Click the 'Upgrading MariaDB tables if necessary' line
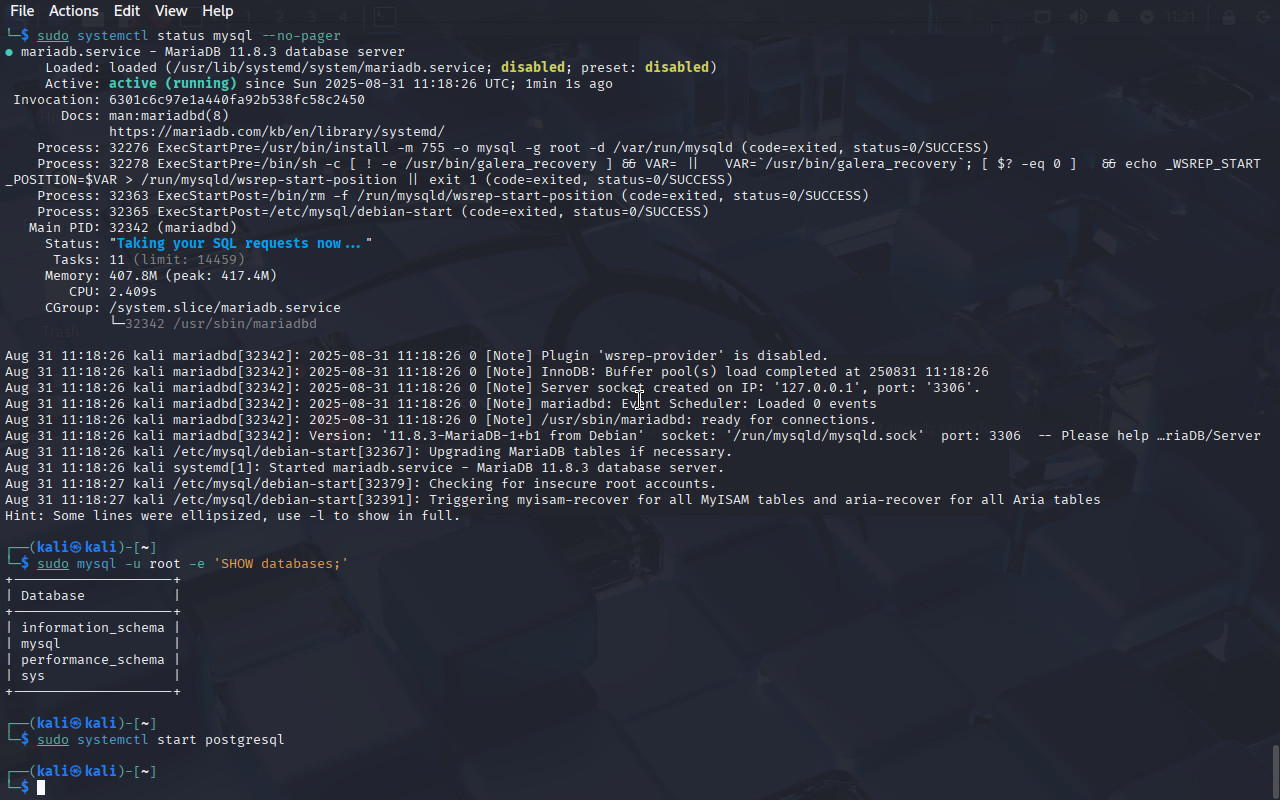Viewport: 1280px width, 800px height. [x=369, y=452]
